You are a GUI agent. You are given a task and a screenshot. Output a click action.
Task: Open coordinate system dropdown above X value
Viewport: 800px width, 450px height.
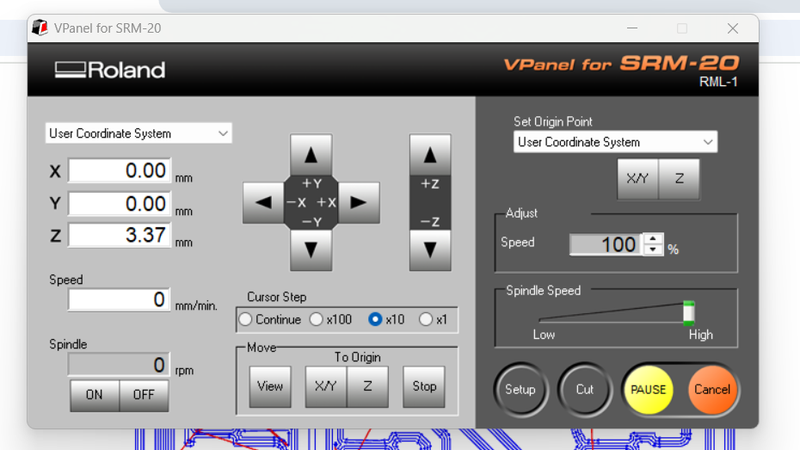(x=138, y=133)
